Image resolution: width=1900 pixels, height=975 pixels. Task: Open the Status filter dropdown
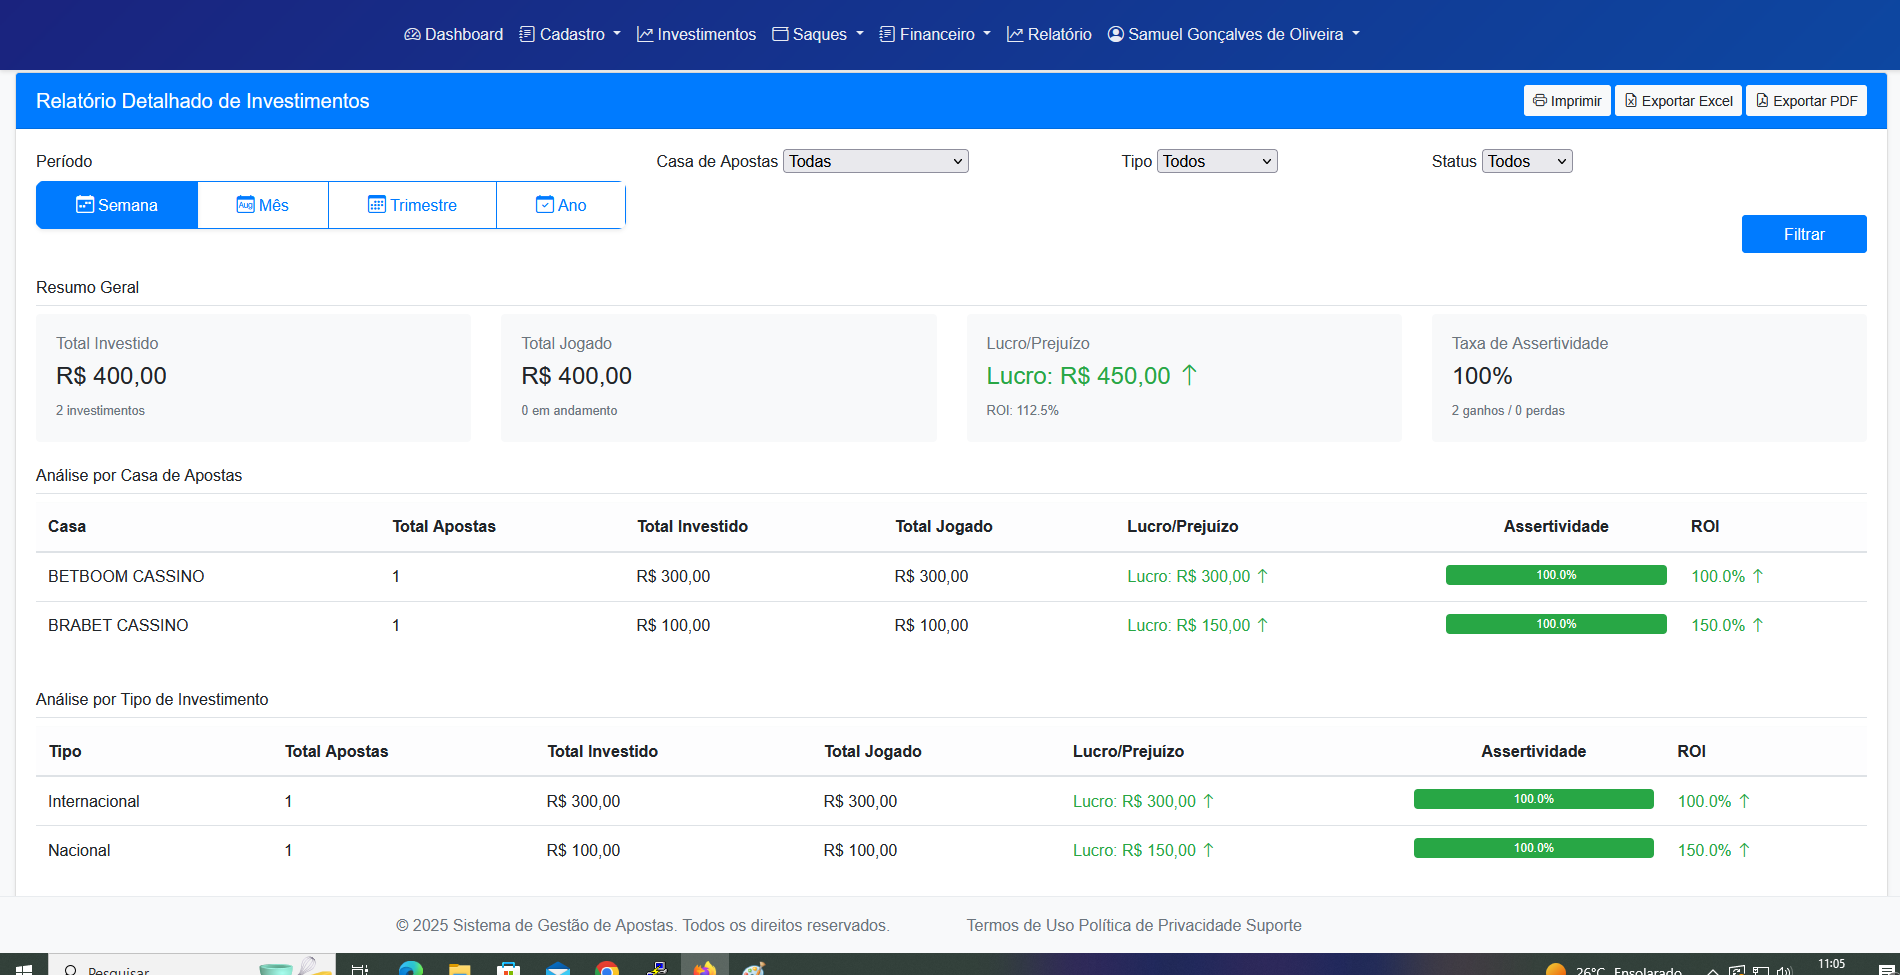1526,160
